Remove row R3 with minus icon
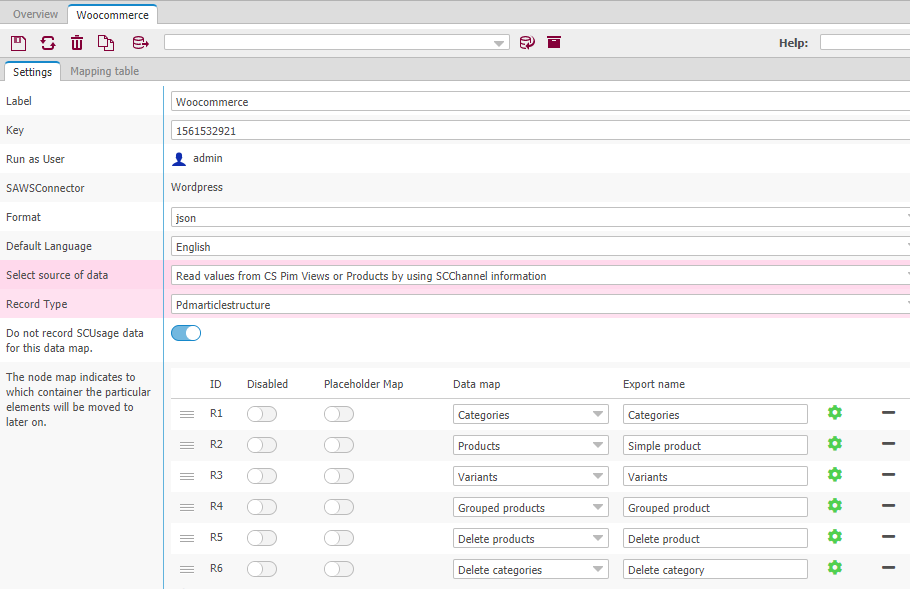 pos(888,475)
